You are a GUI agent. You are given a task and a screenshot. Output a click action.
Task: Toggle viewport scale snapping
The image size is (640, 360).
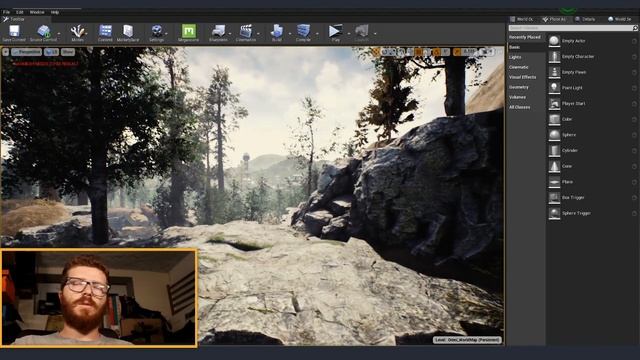tap(457, 52)
